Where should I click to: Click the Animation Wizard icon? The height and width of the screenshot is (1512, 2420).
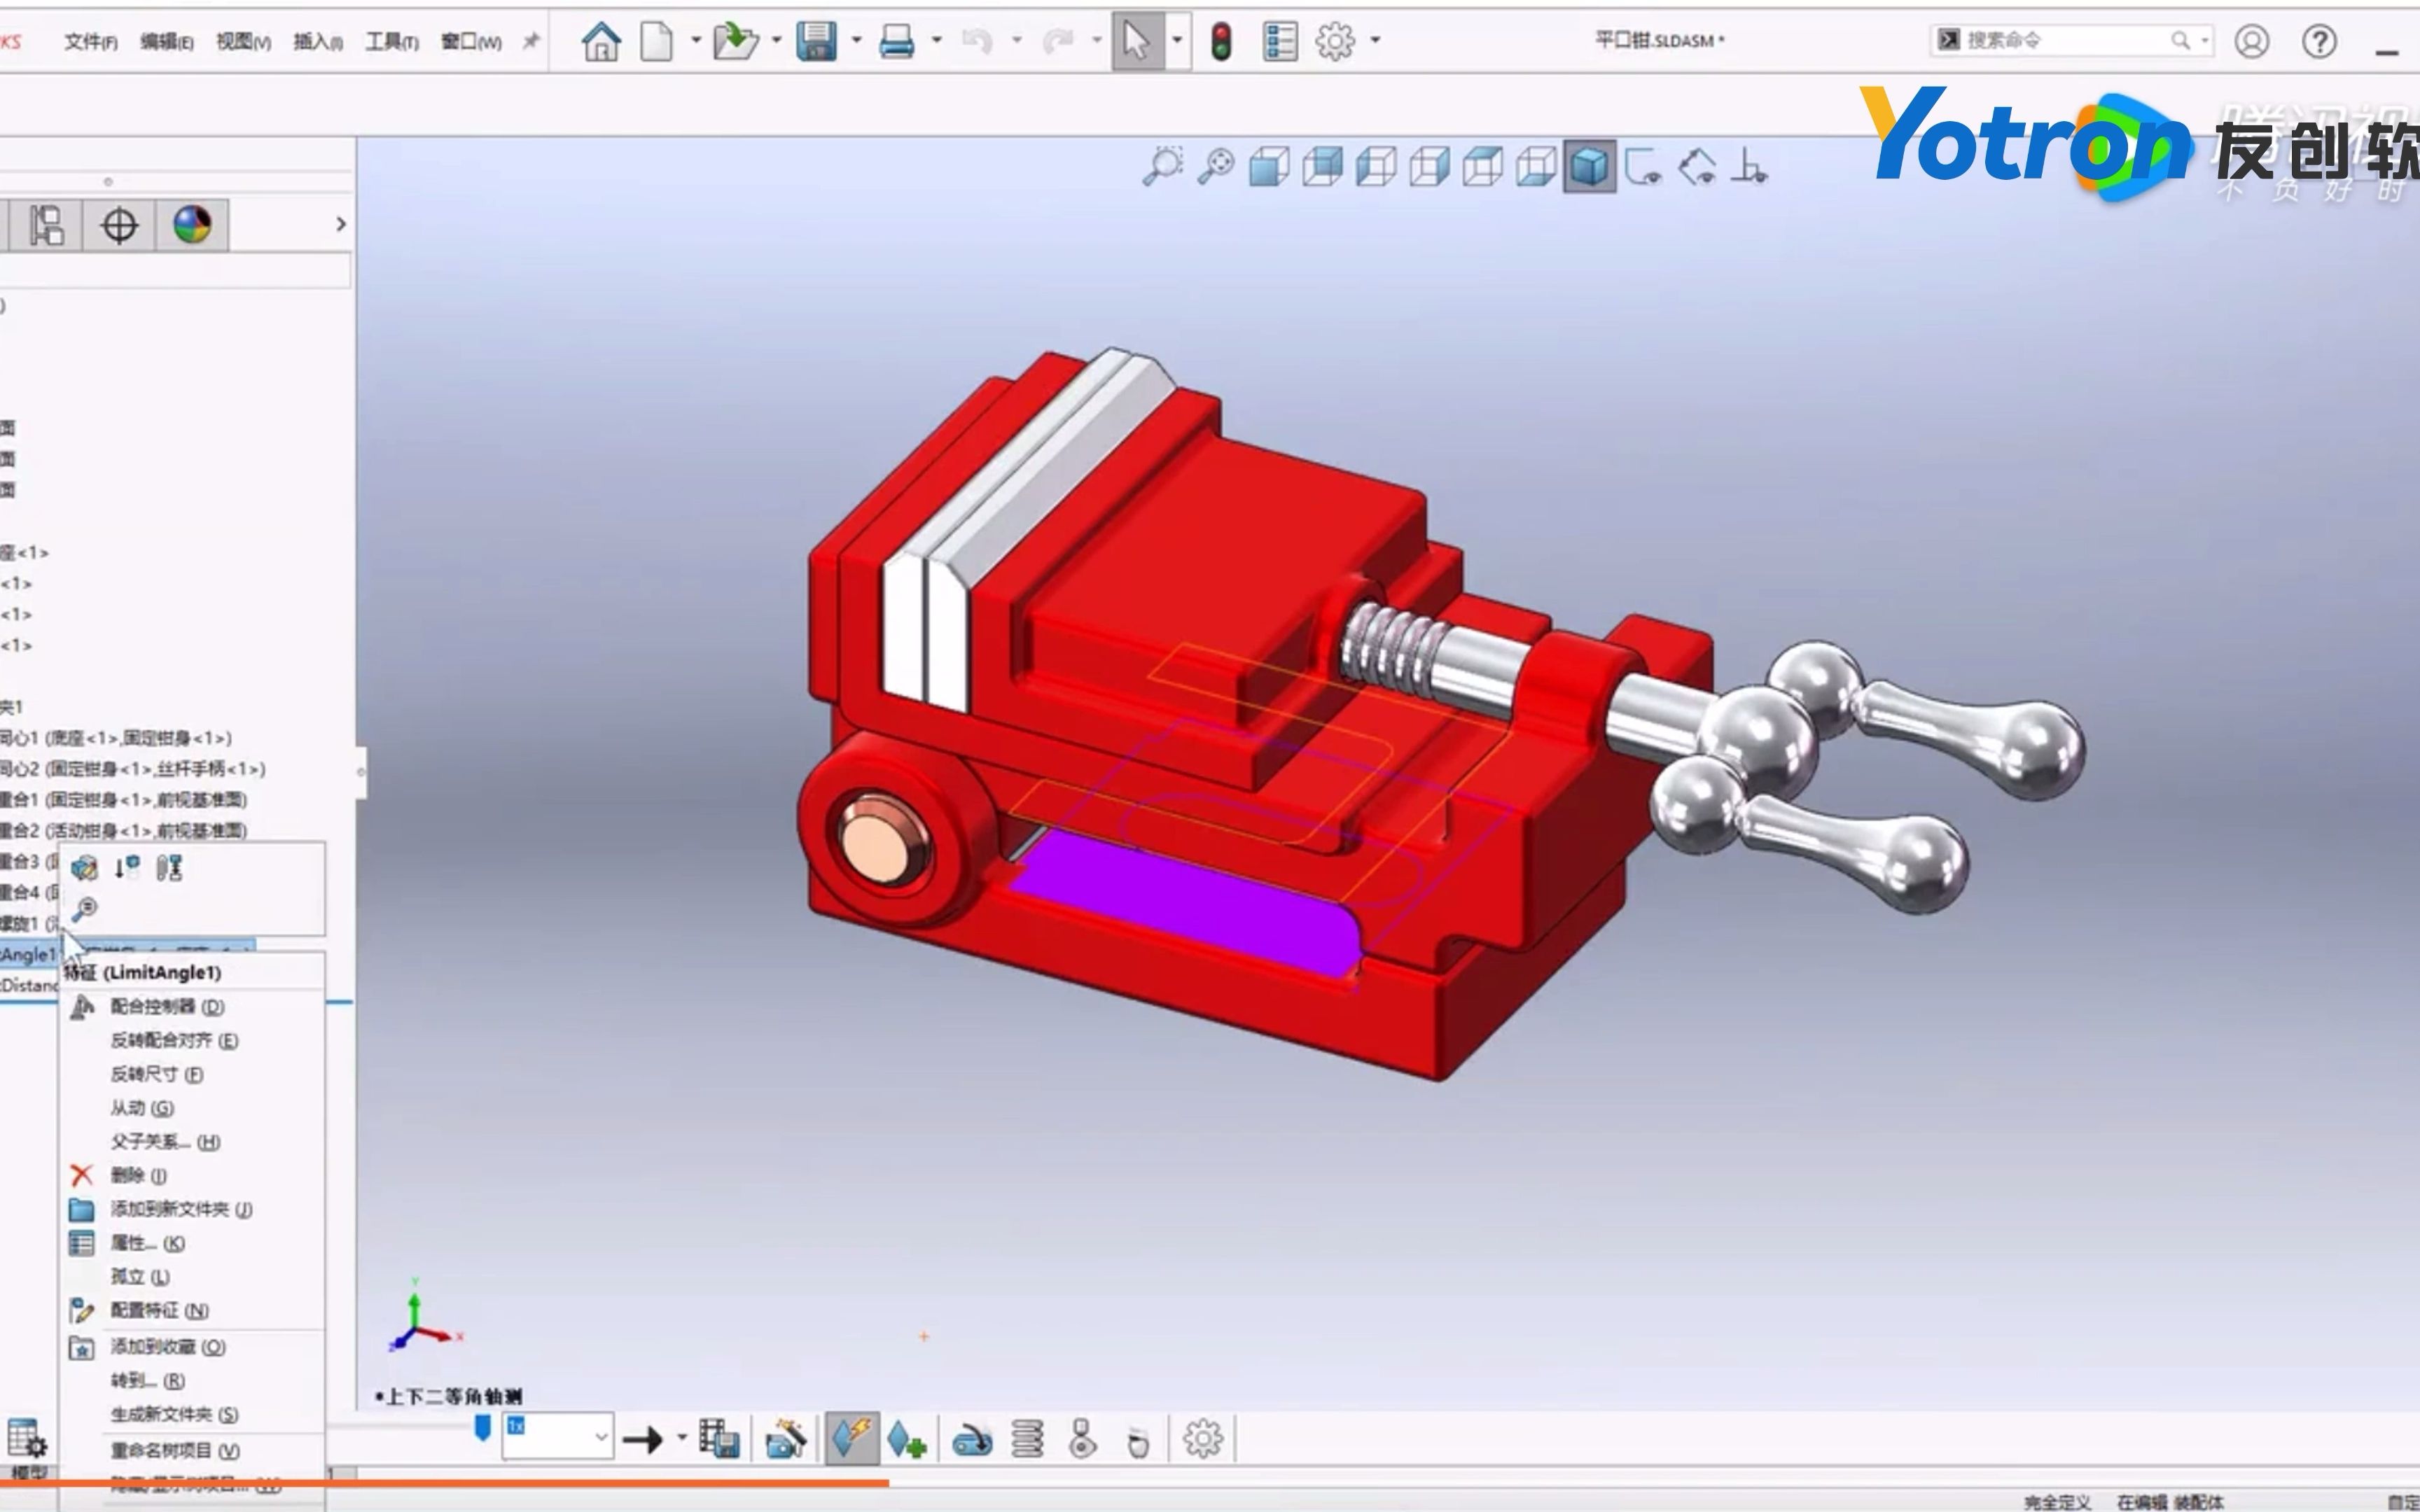[785, 1439]
